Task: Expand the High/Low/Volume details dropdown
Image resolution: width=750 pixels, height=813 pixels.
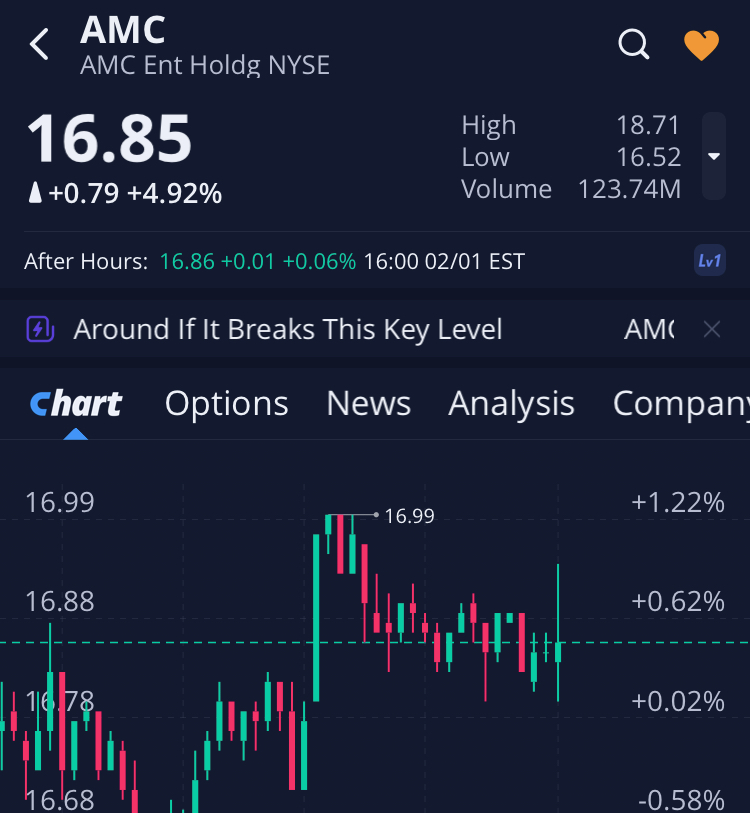Action: coord(713,156)
